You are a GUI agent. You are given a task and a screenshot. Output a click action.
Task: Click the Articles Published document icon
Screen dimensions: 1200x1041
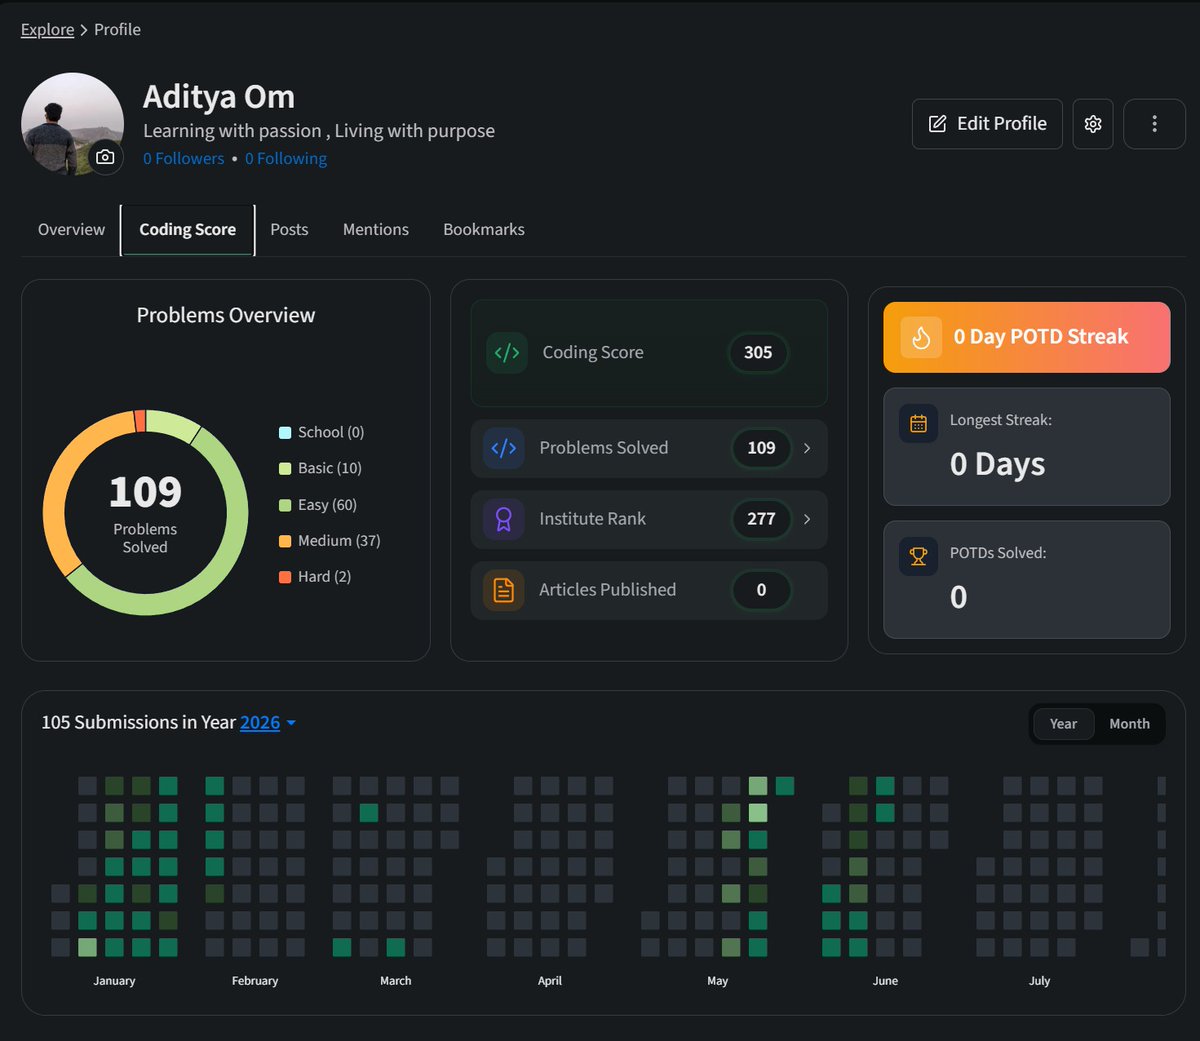(504, 590)
